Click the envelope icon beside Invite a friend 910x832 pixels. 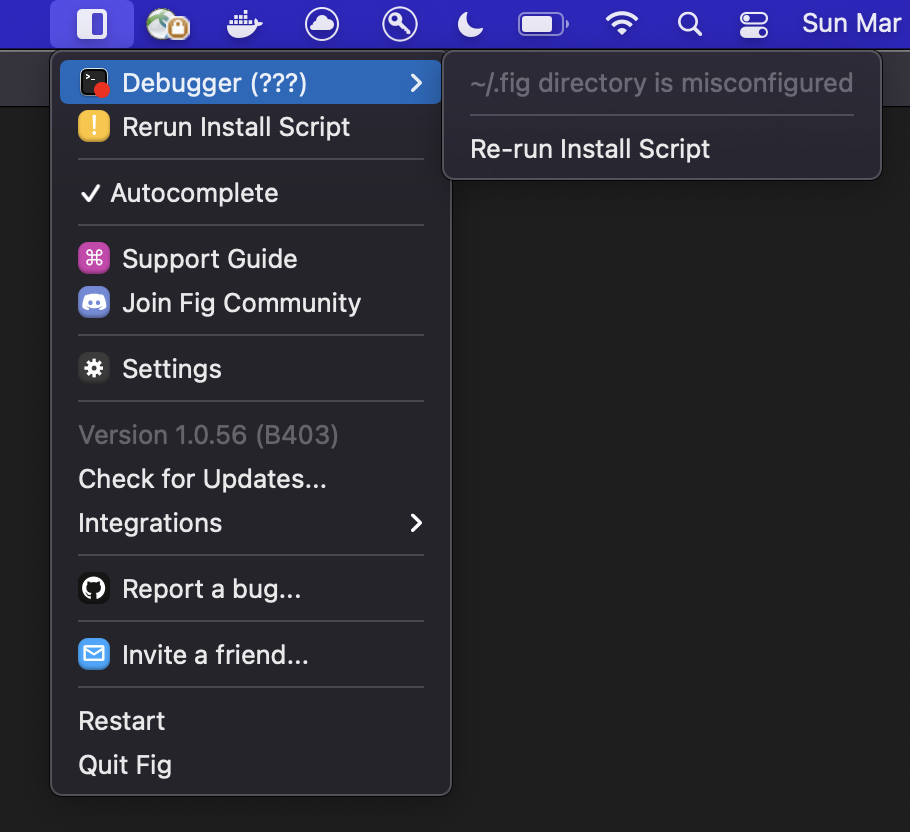click(93, 654)
